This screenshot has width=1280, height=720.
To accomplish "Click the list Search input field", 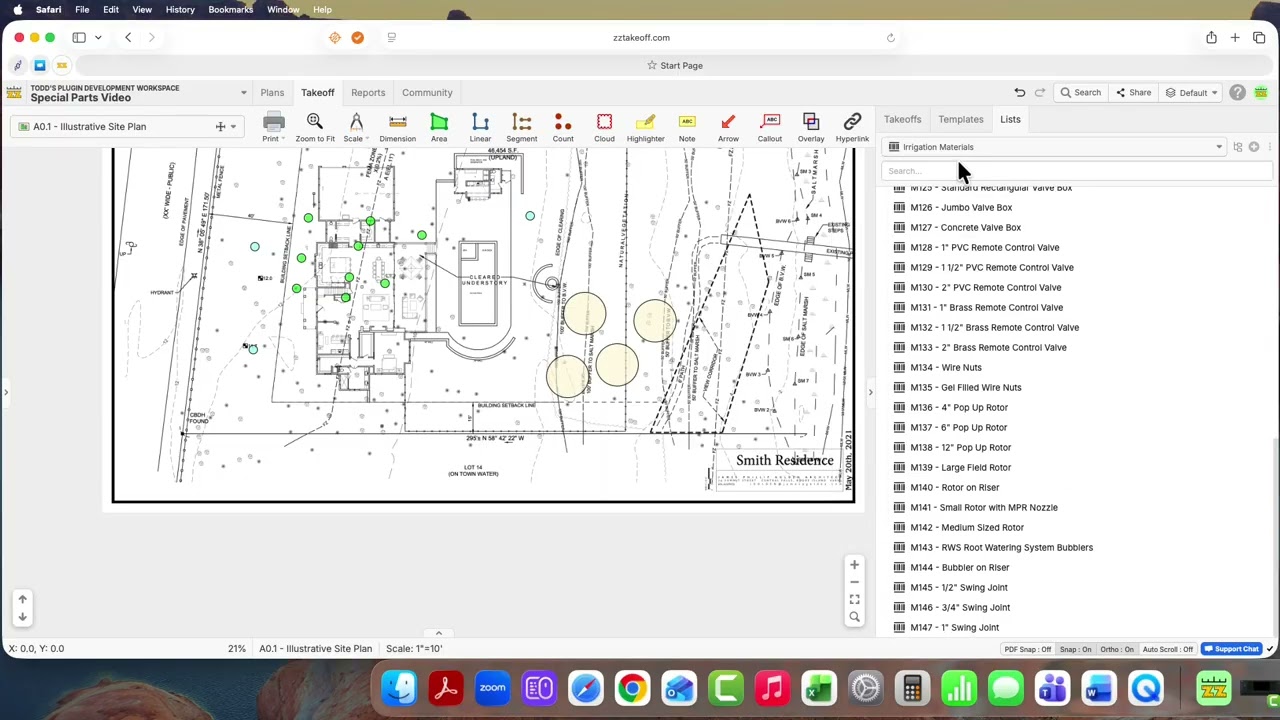I will click(1075, 171).
